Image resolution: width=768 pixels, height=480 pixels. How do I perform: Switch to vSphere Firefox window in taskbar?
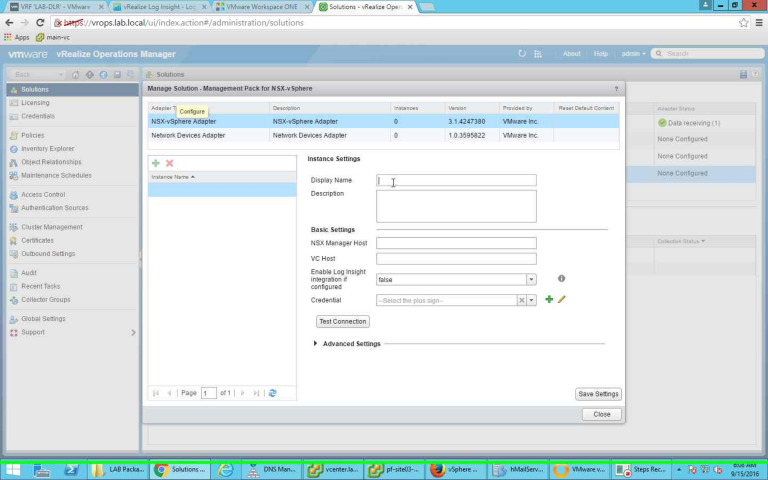click(456, 470)
